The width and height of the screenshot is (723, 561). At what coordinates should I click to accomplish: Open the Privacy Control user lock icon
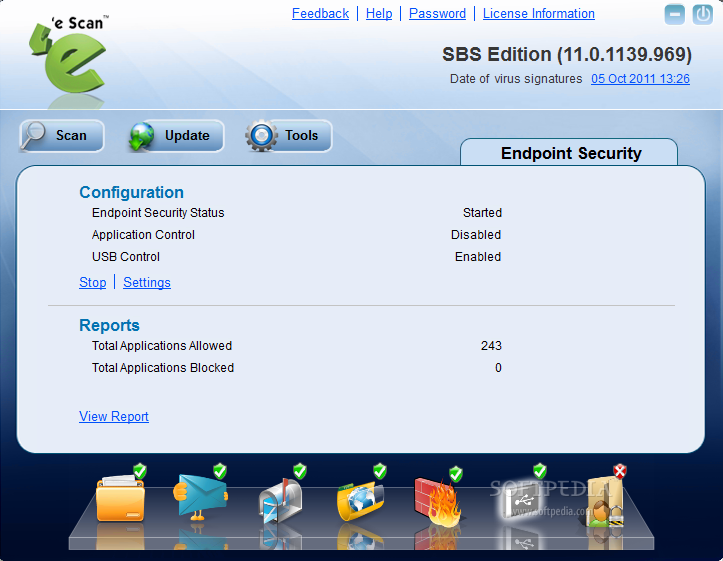604,502
